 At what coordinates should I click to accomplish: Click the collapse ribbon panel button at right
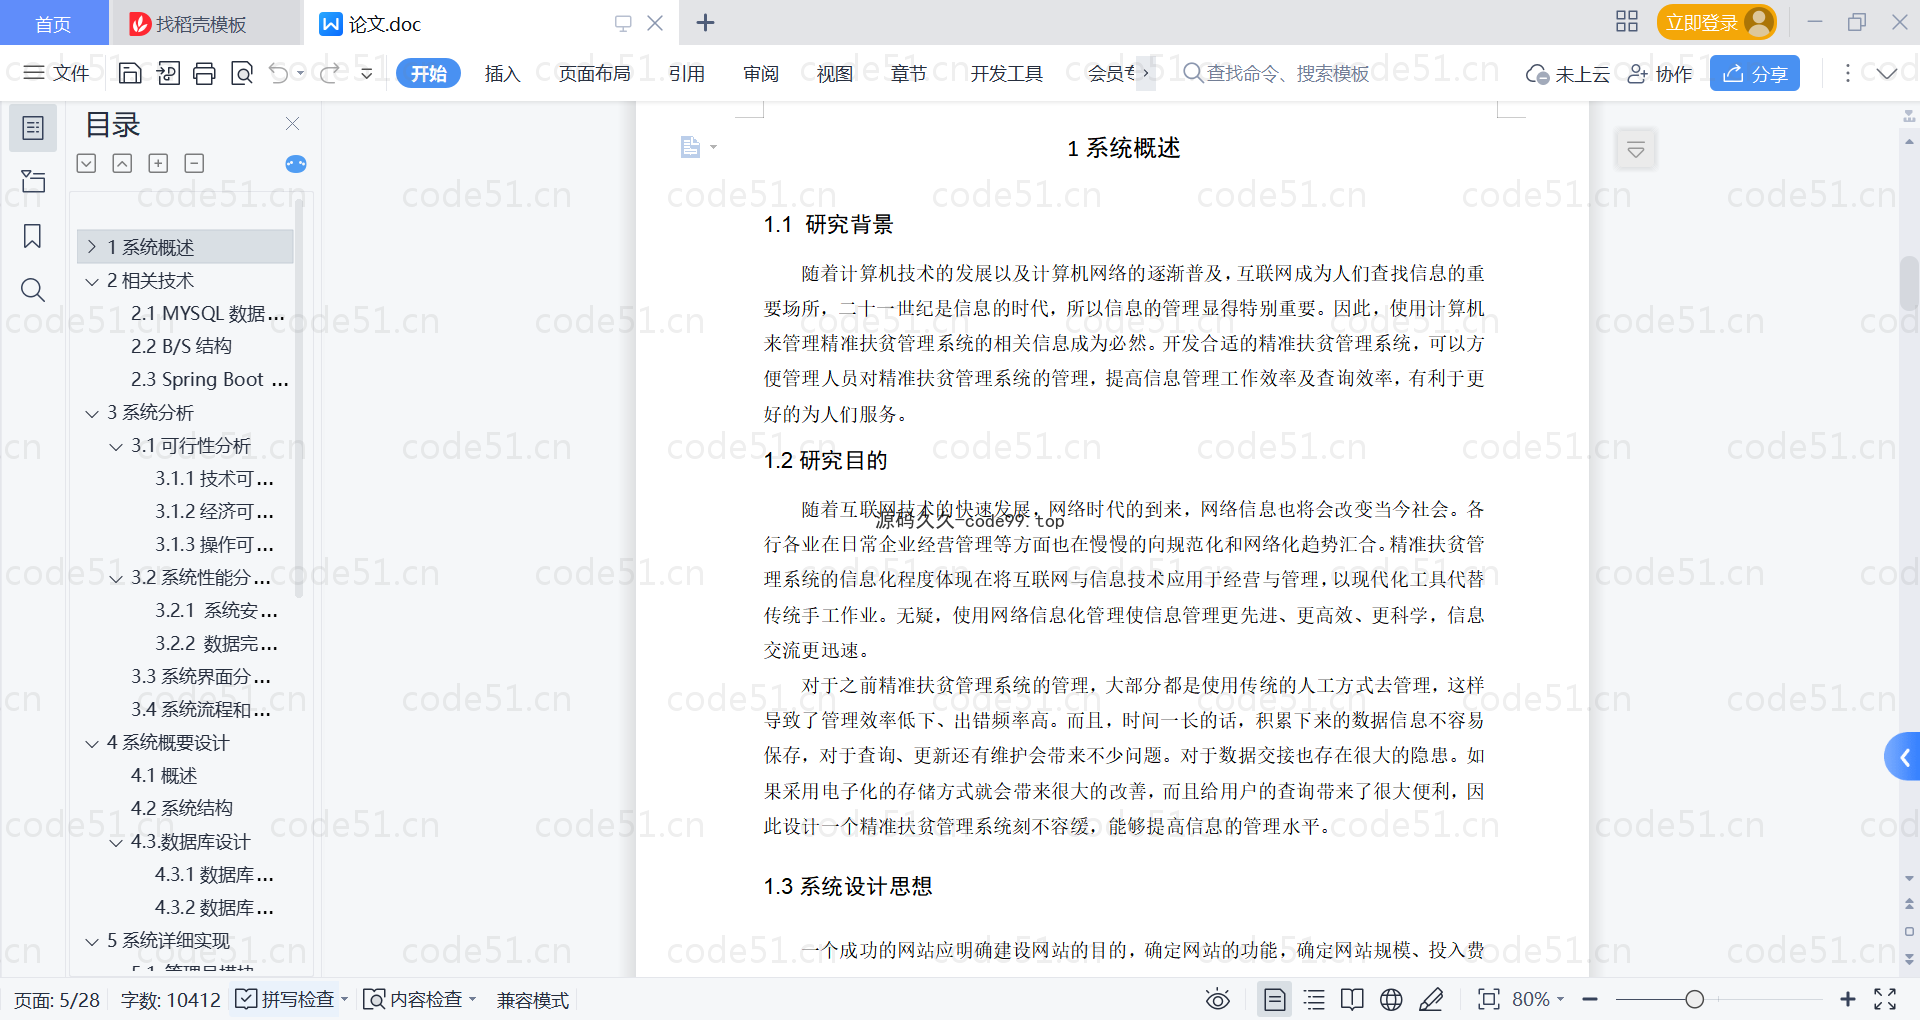[1636, 150]
